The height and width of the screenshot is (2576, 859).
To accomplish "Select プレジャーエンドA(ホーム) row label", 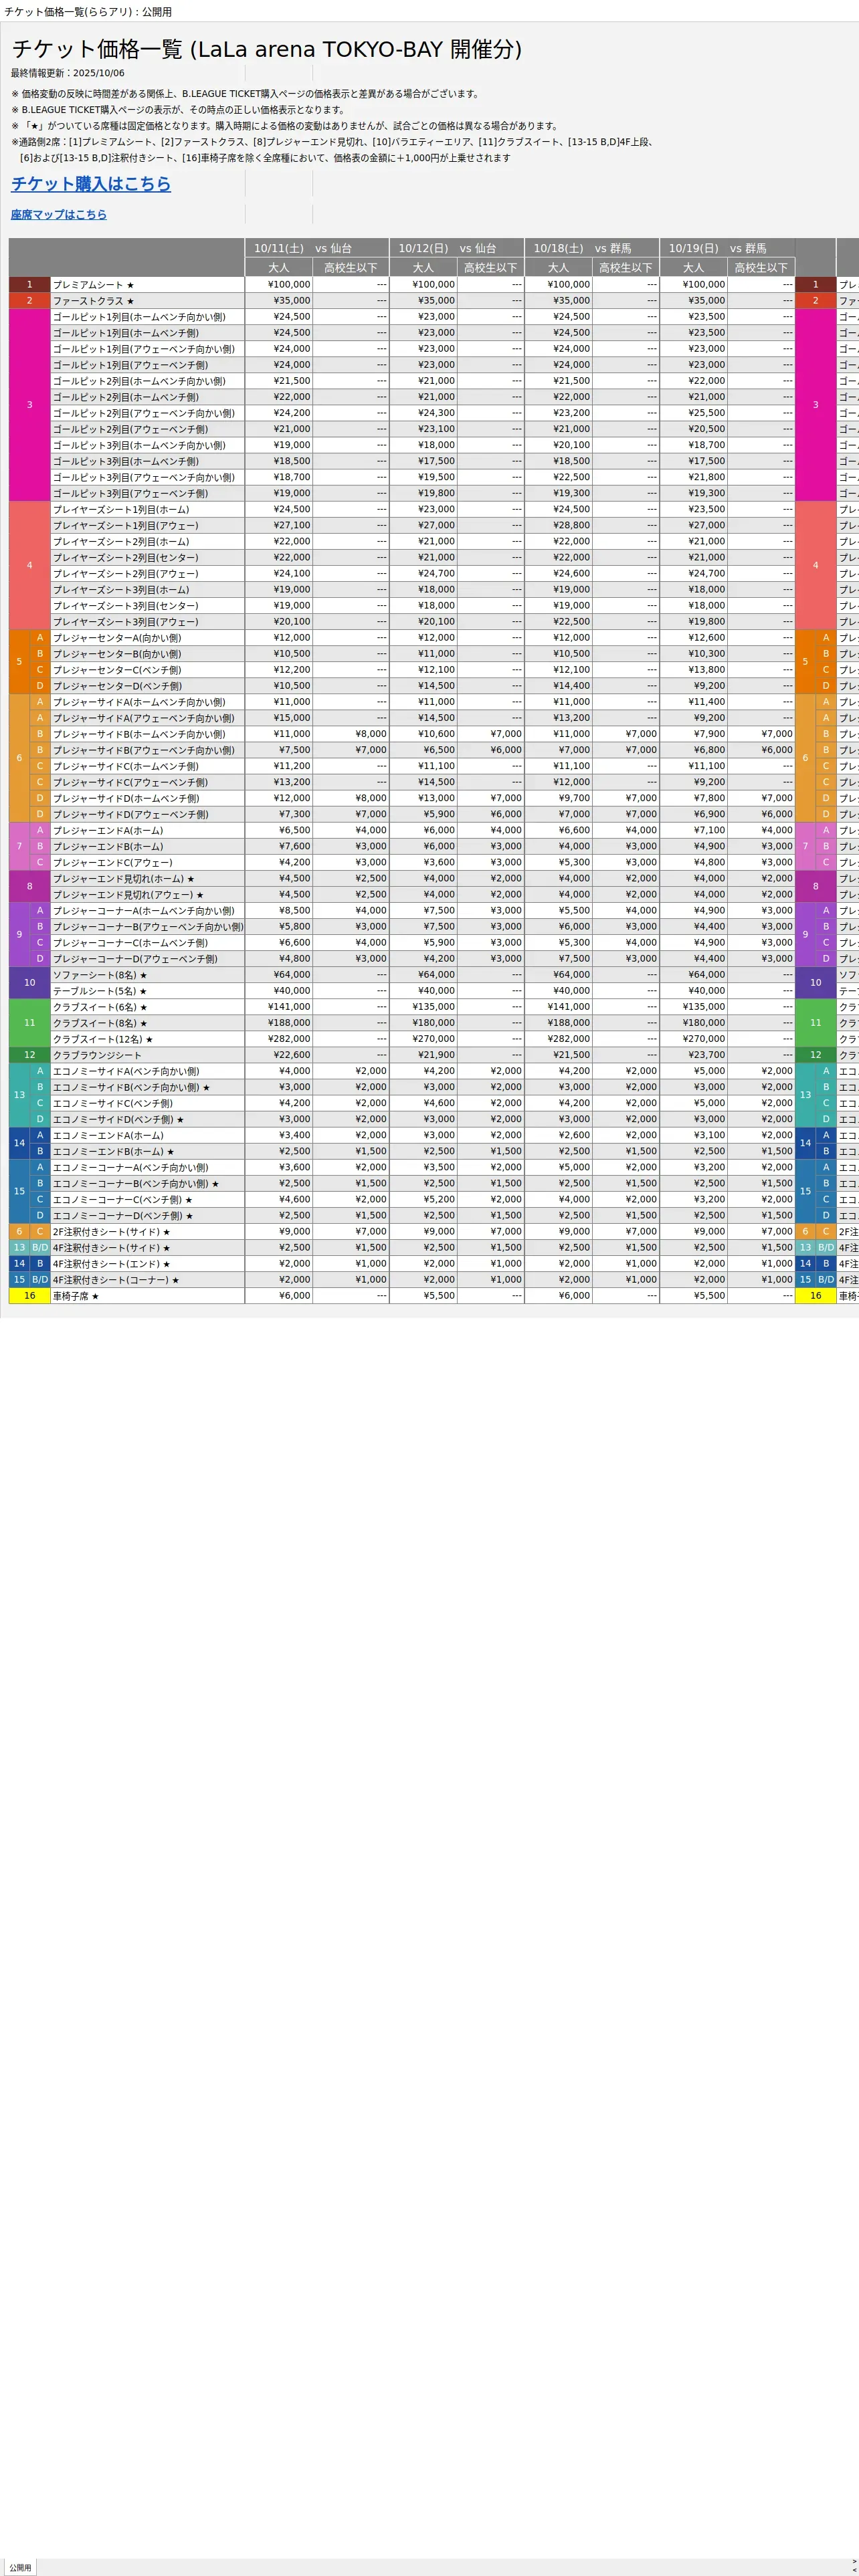I will coord(147,830).
